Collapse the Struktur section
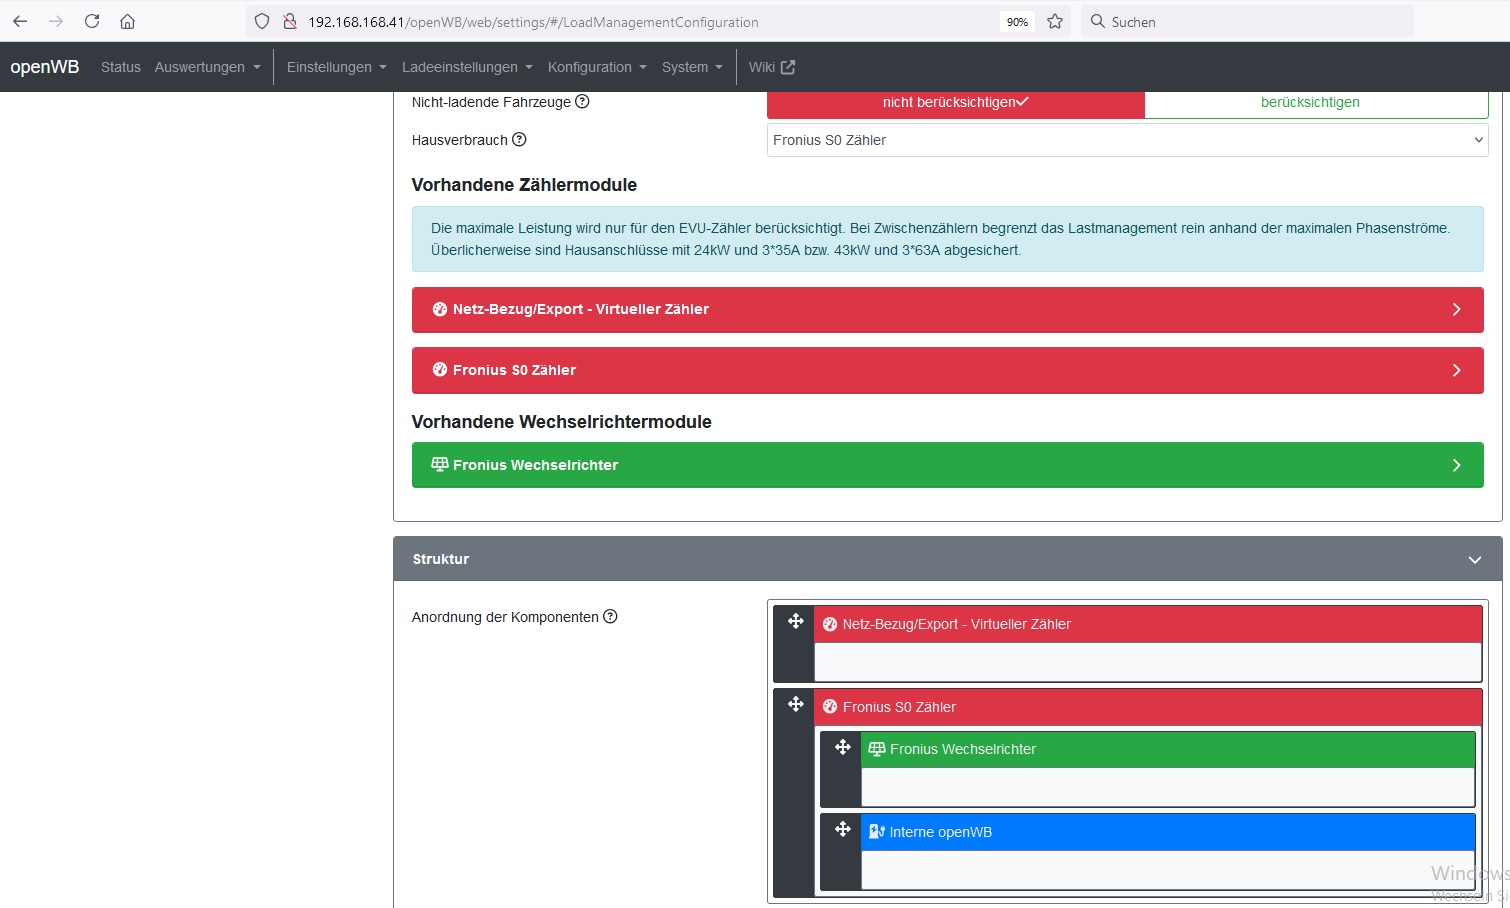Viewport: 1510px width, 908px height. coord(947,559)
